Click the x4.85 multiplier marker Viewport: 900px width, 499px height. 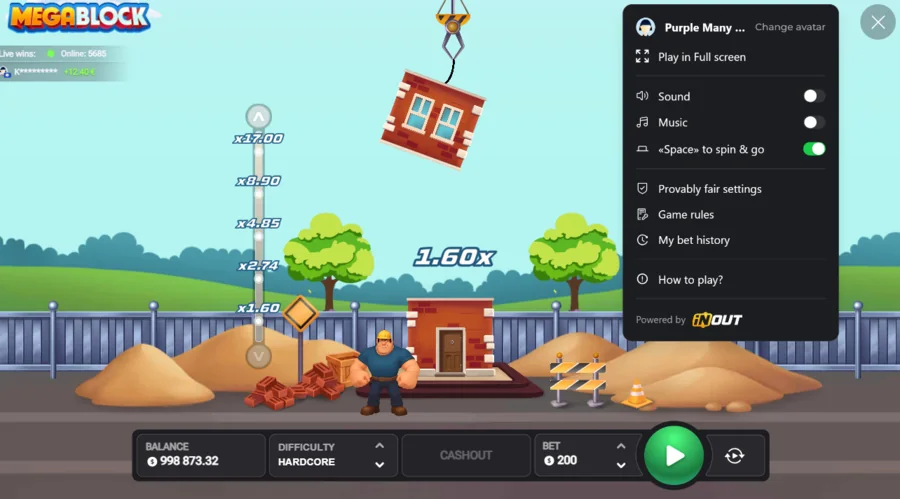(x=258, y=223)
